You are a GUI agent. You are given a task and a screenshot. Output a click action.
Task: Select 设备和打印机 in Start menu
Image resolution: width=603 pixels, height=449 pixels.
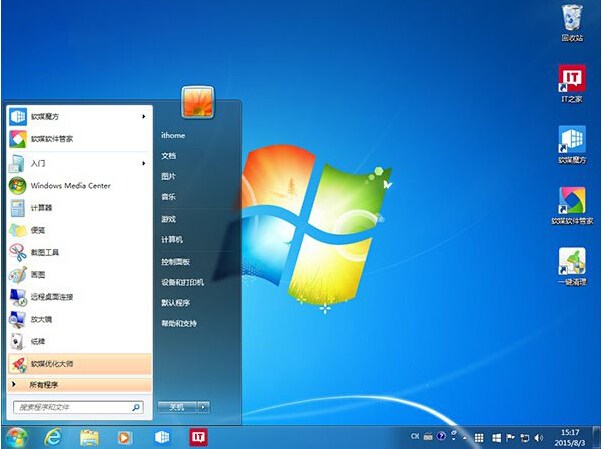point(180,282)
